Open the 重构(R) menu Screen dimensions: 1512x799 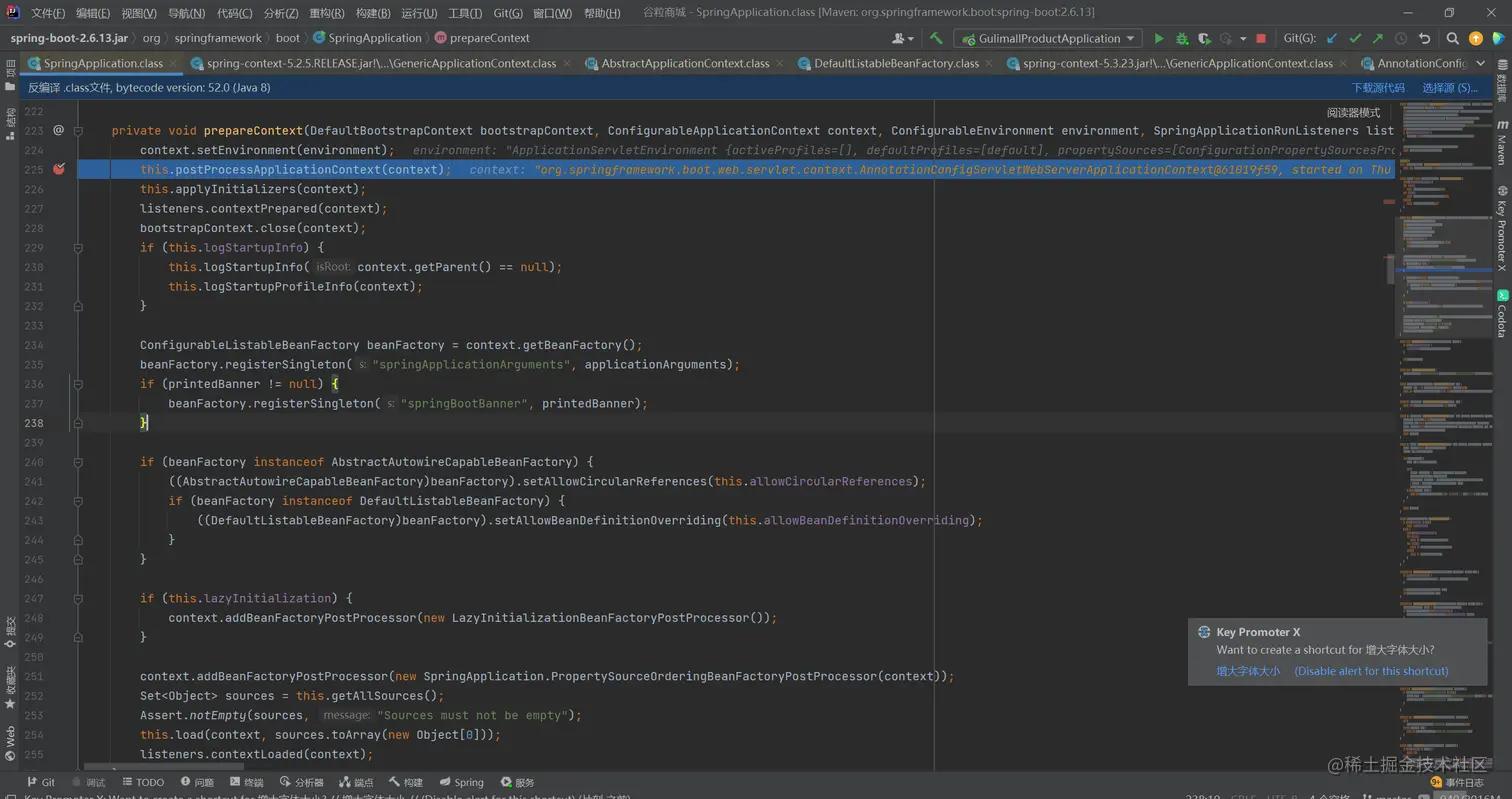(x=326, y=13)
